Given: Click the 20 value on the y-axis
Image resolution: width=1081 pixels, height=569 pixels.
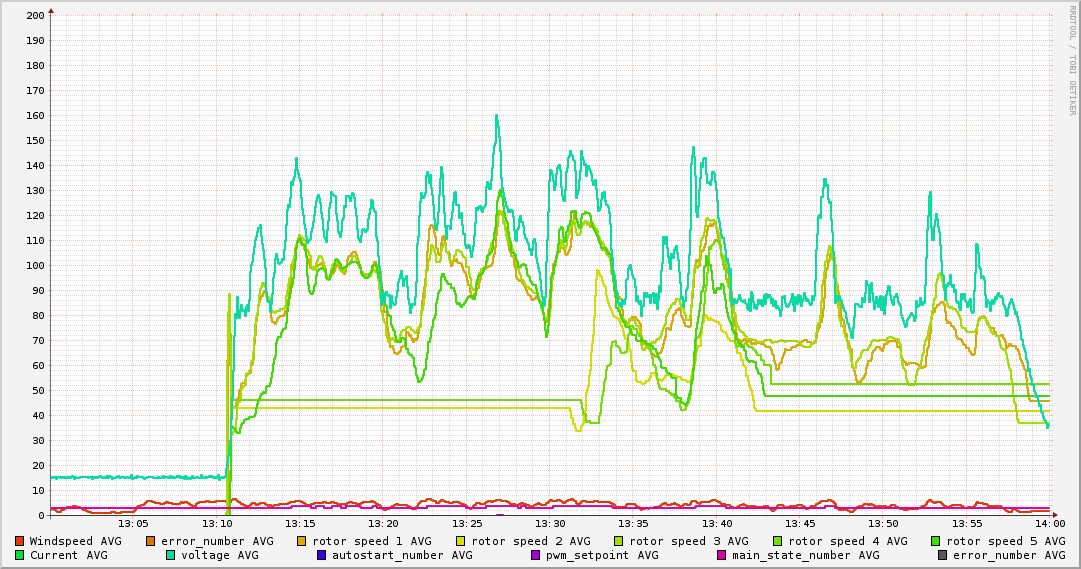Looking at the screenshot, I should tap(38, 466).
